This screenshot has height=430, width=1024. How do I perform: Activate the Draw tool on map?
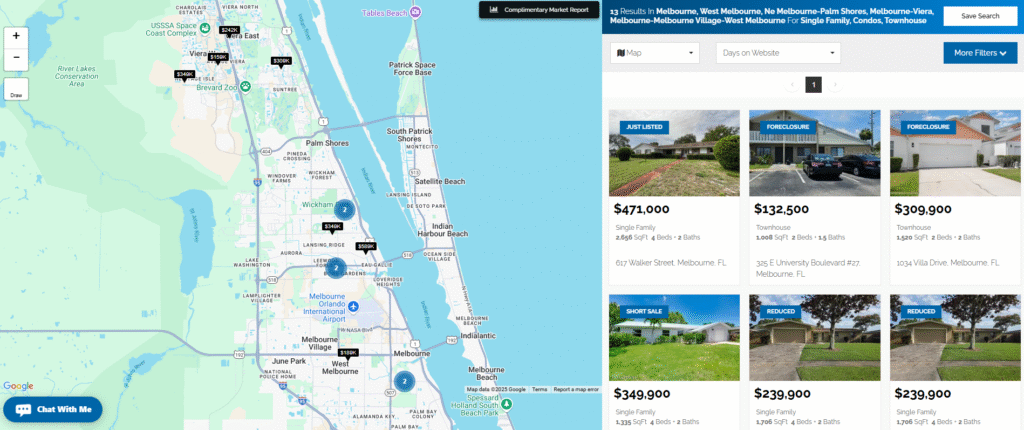(x=16, y=89)
